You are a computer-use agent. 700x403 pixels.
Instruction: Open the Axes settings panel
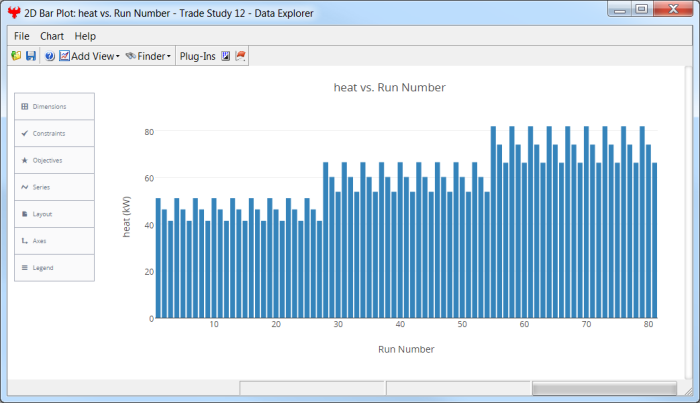(x=55, y=241)
